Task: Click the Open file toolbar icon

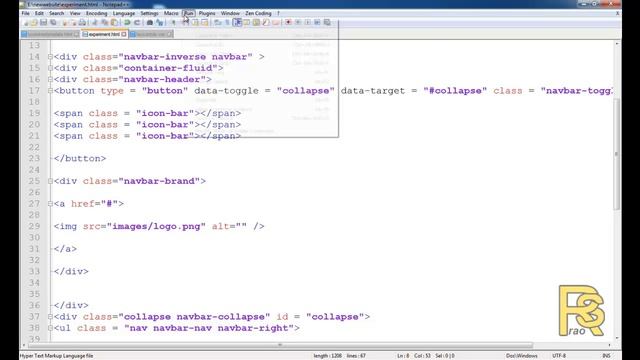Action: (x=33, y=22)
